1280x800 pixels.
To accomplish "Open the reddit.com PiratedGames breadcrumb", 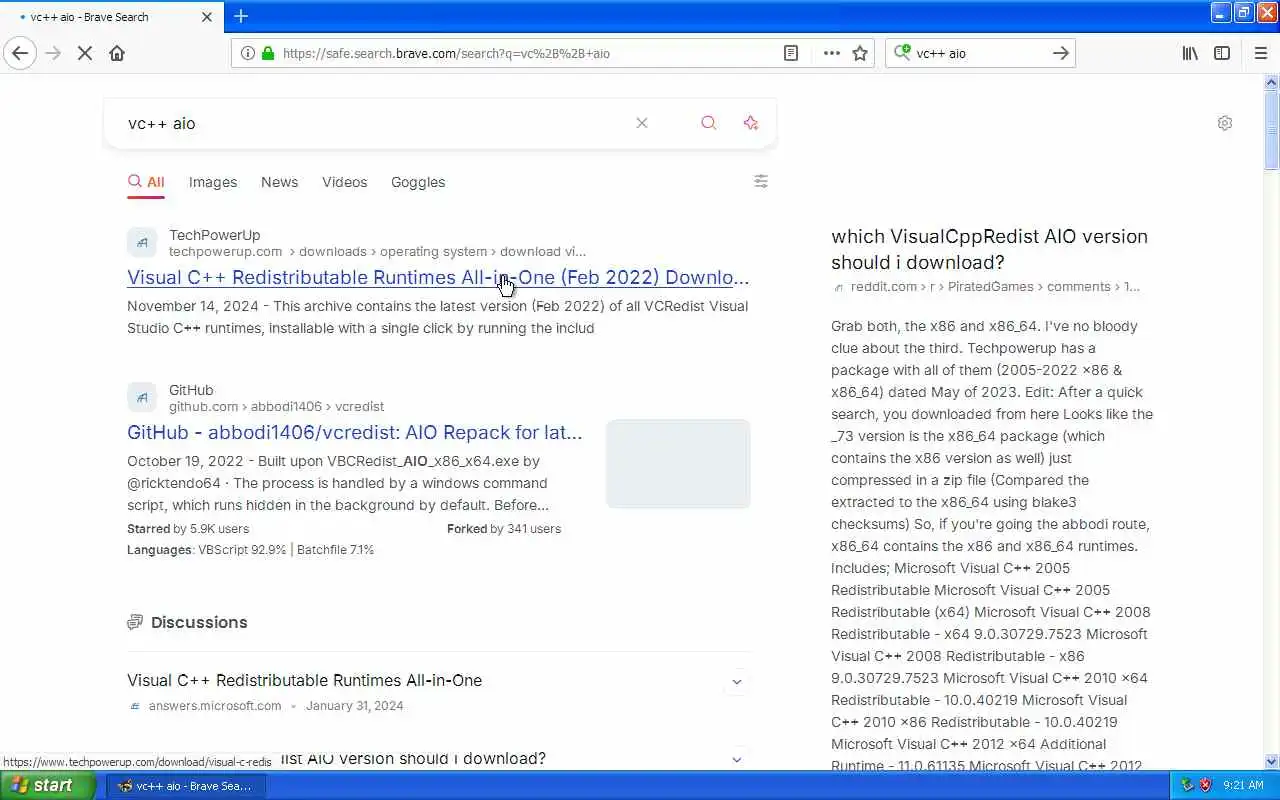I will (995, 286).
